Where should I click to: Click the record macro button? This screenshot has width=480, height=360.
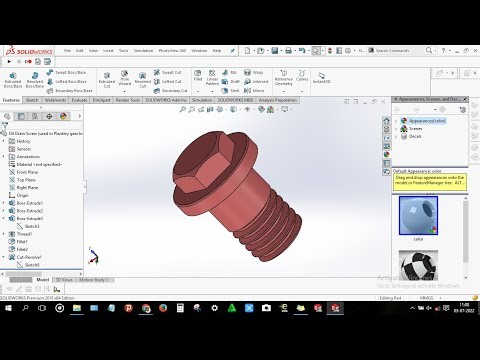tap(29, 62)
